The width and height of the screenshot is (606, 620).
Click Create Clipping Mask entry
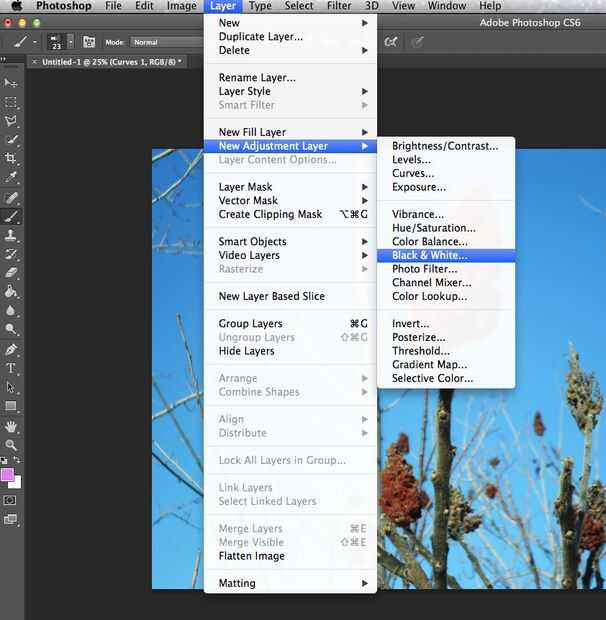point(290,214)
